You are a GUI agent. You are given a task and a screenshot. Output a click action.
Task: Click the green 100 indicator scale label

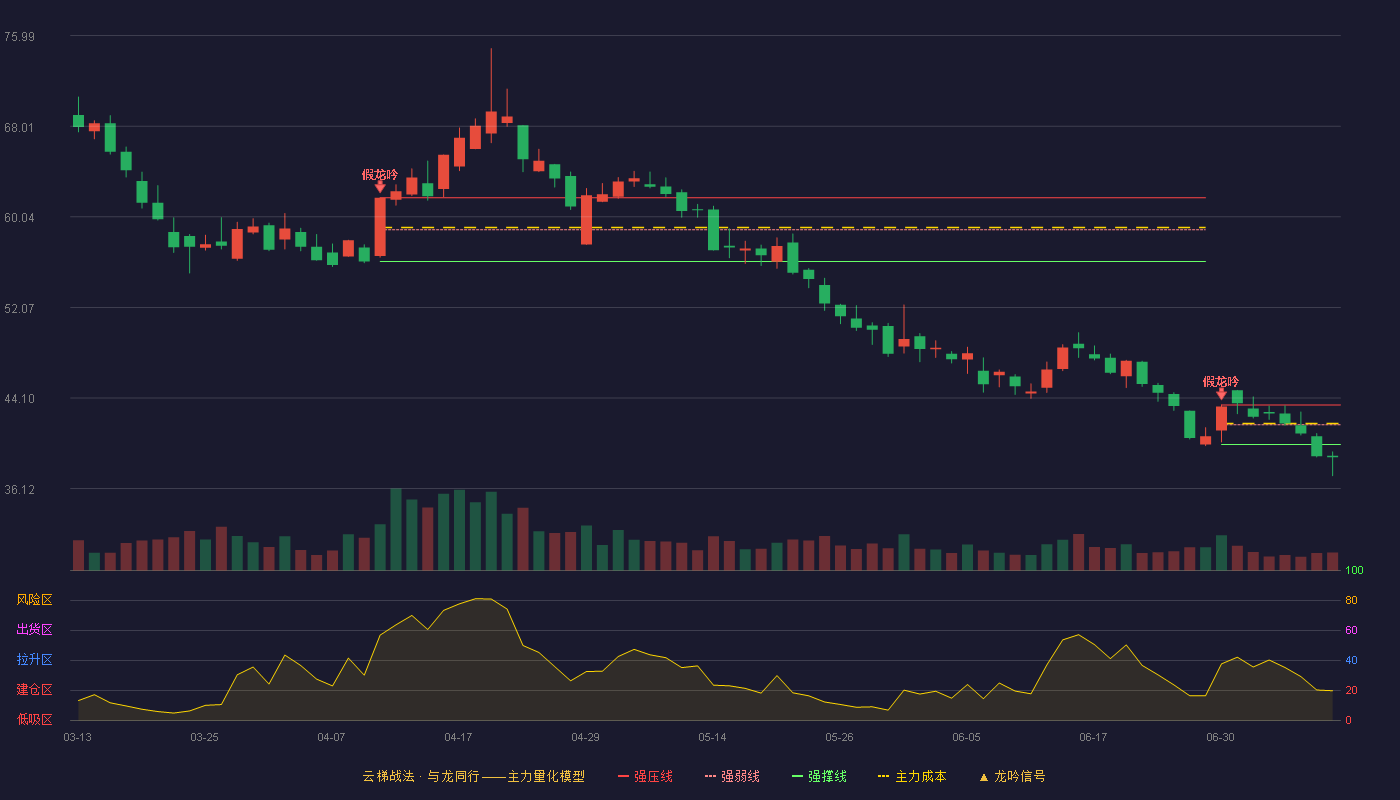(1354, 571)
